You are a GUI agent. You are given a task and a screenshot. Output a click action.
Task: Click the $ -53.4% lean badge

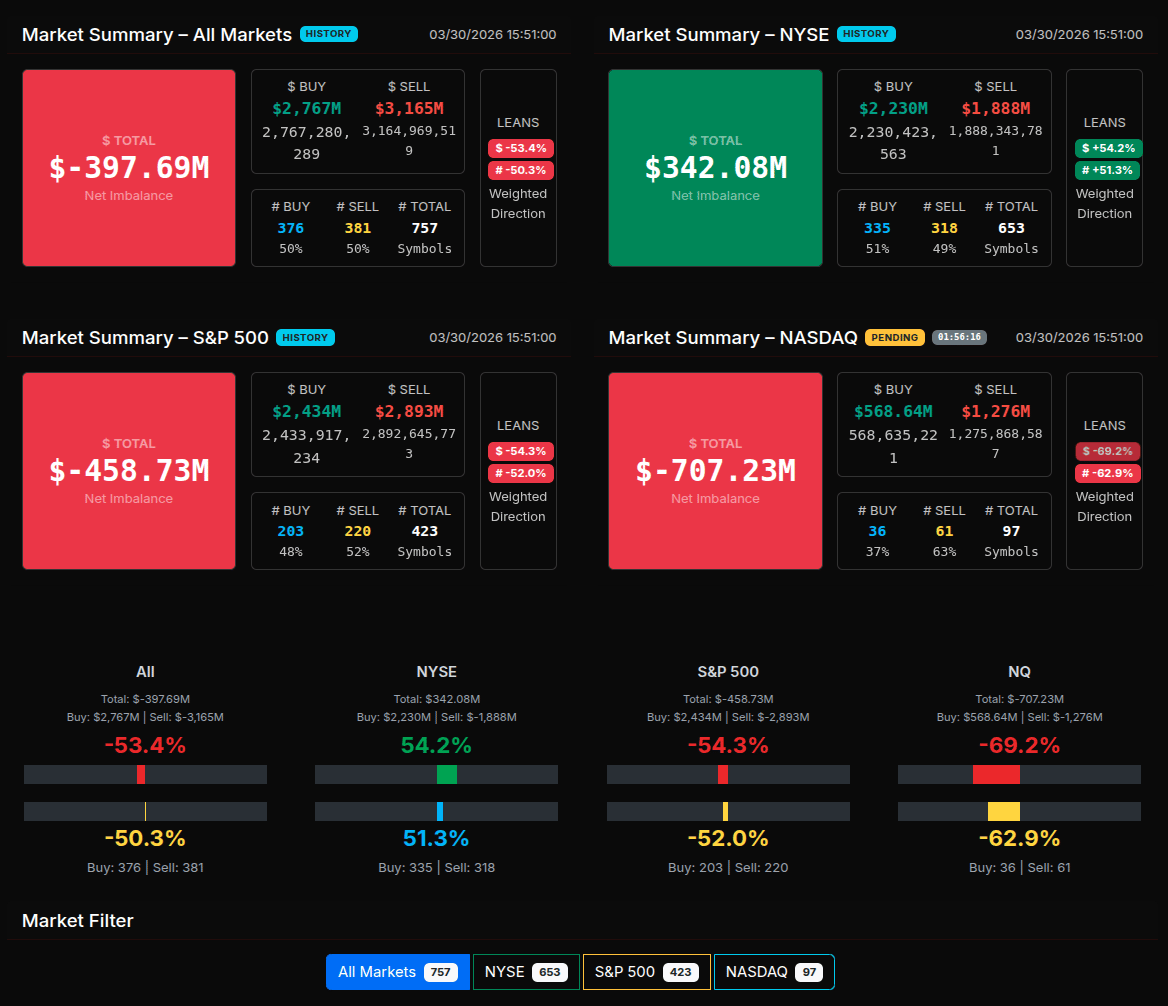click(x=520, y=148)
